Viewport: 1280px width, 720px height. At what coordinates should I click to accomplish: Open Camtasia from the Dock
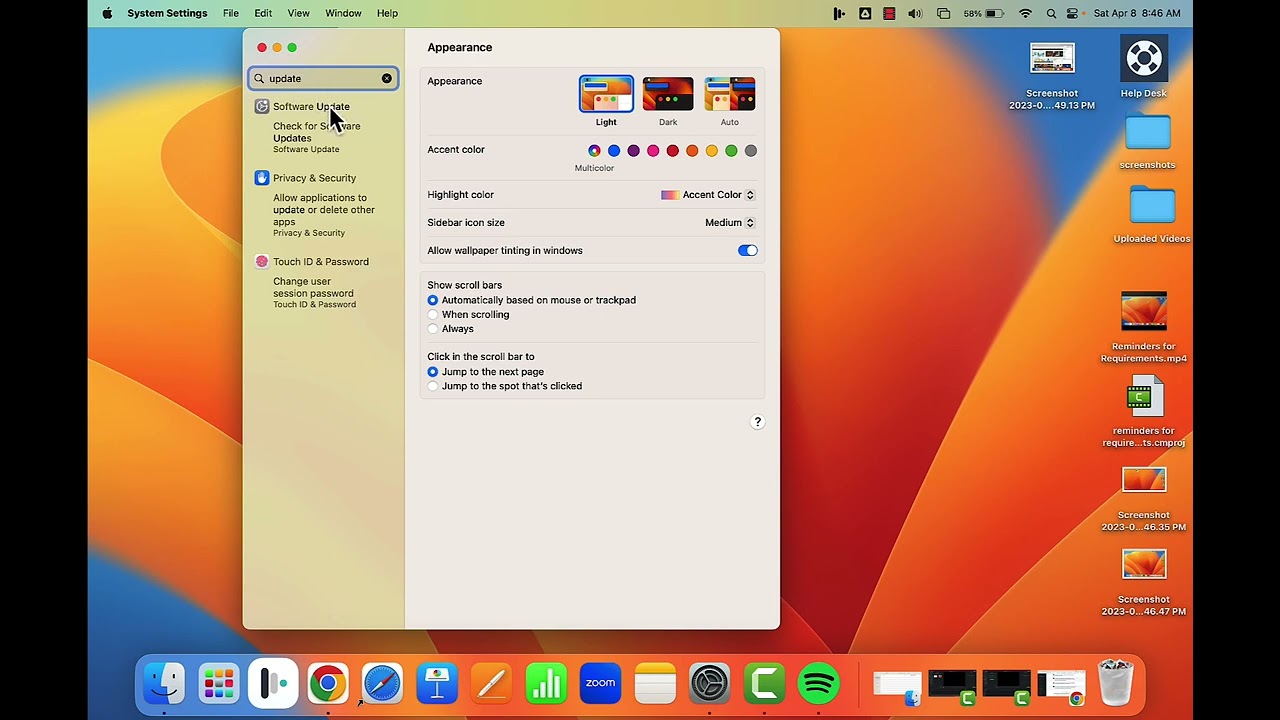[764, 684]
